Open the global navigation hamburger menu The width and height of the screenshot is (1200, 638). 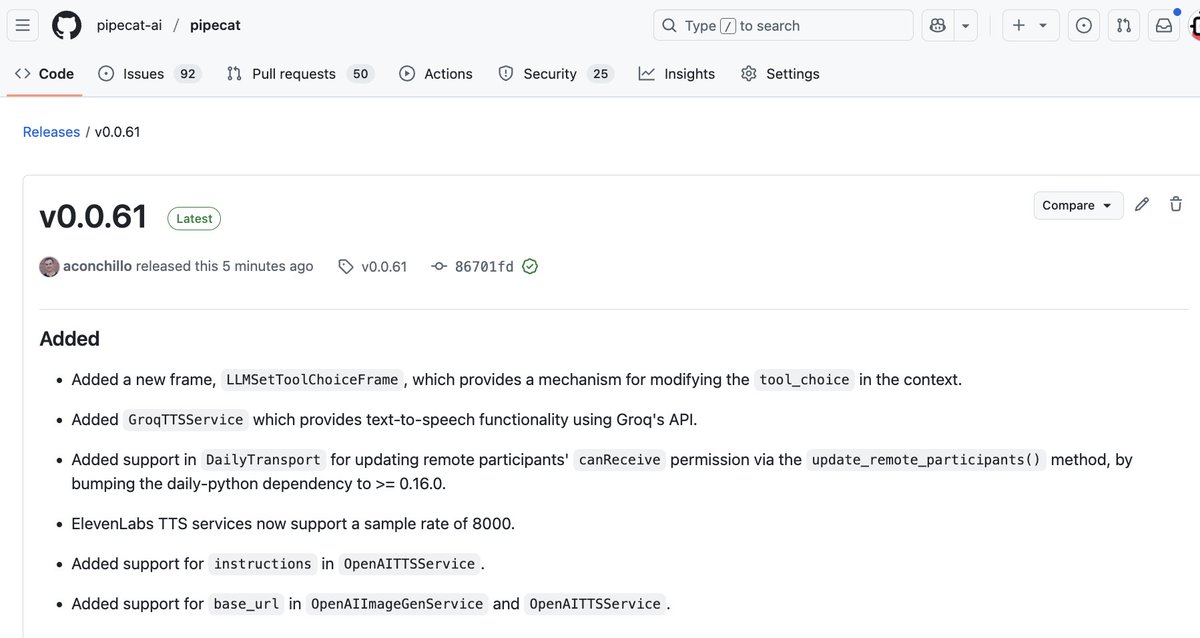pos(22,24)
